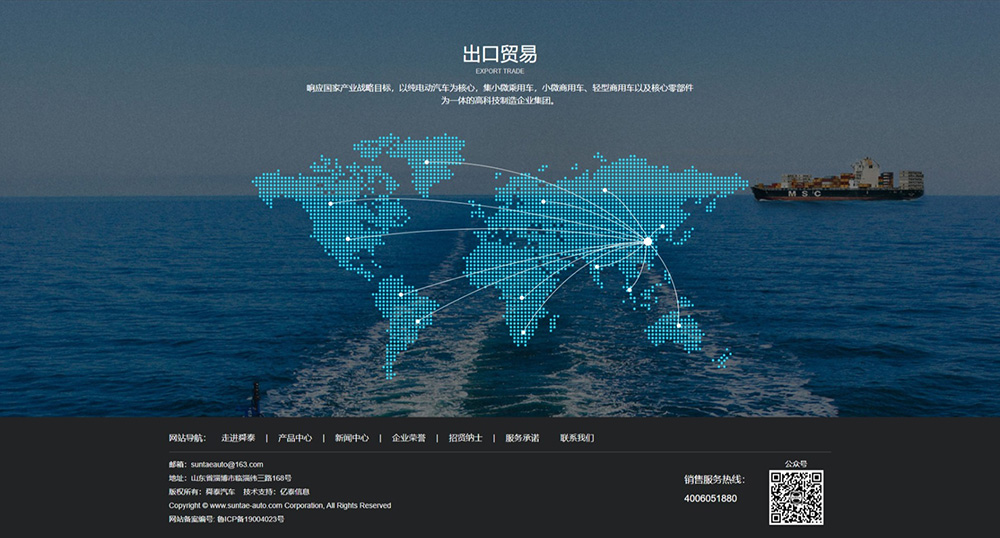Open the 走进舜泰 footer navigation link
This screenshot has width=1000, height=538.
(238, 438)
